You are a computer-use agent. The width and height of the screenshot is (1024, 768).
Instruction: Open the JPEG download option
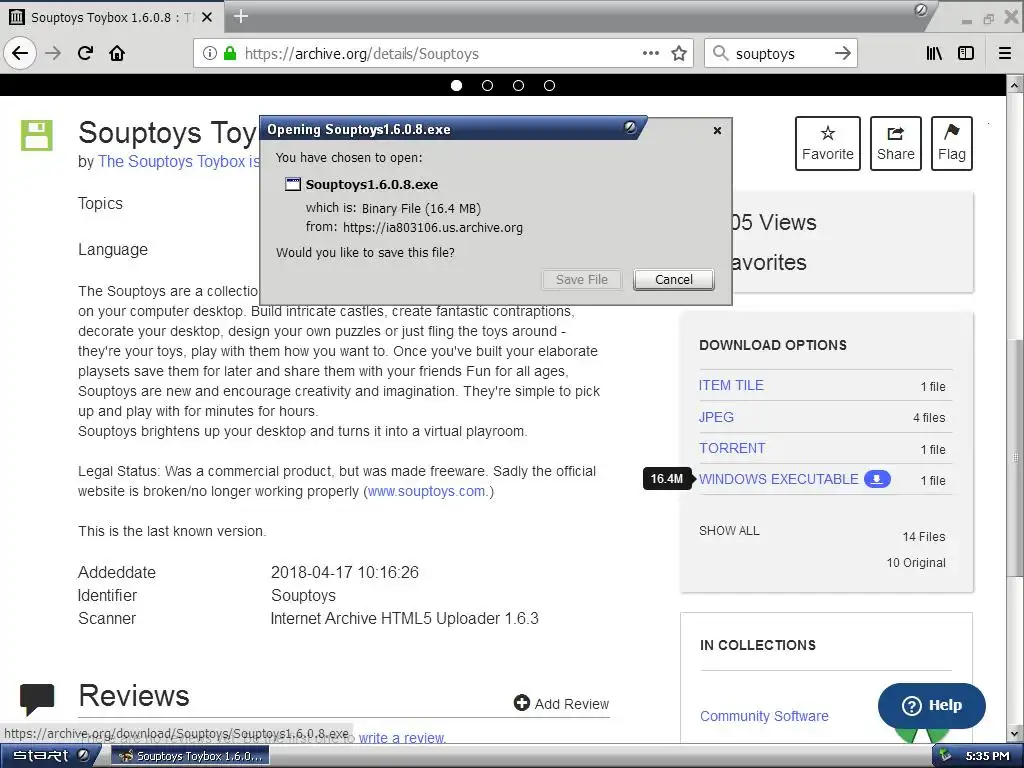pos(716,417)
